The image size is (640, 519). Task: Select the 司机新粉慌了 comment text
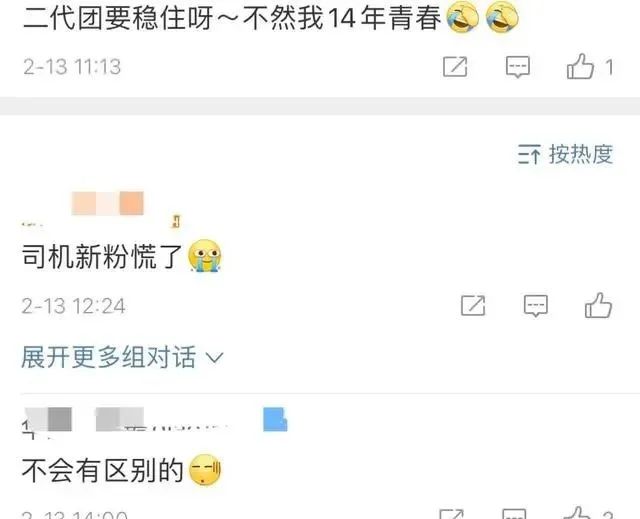pos(102,256)
